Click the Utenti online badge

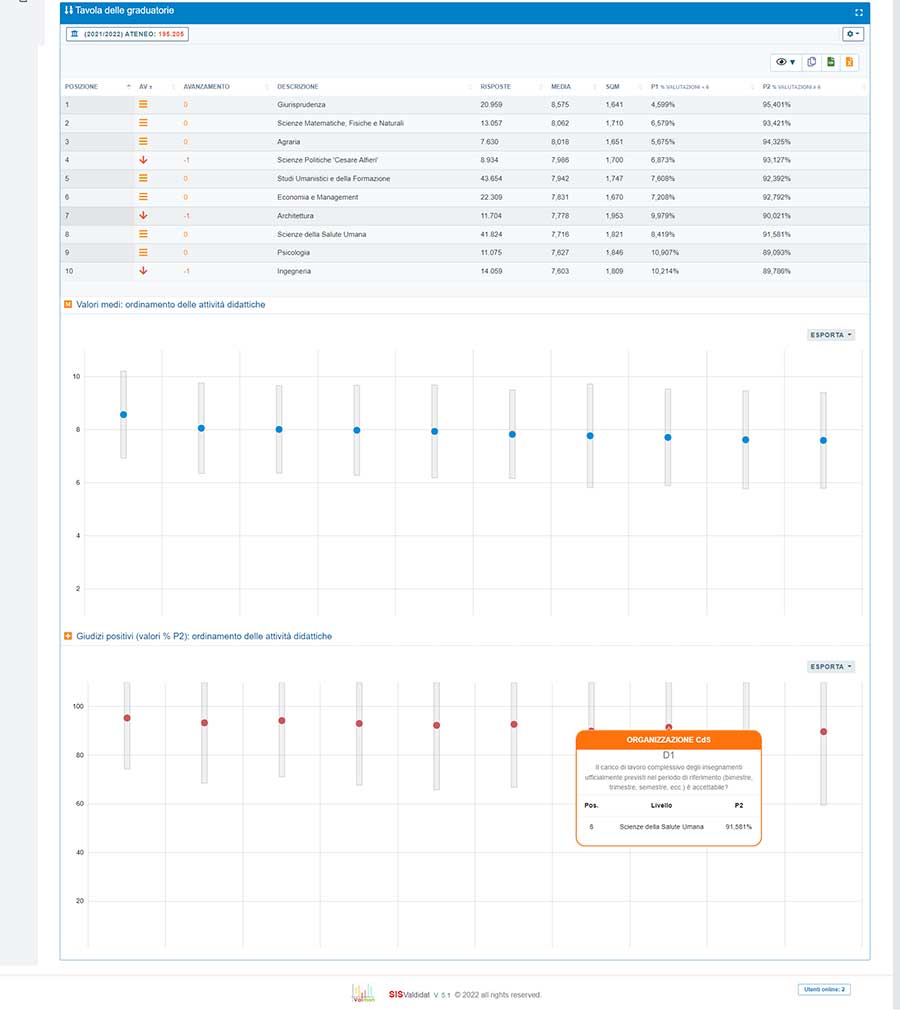[x=824, y=989]
